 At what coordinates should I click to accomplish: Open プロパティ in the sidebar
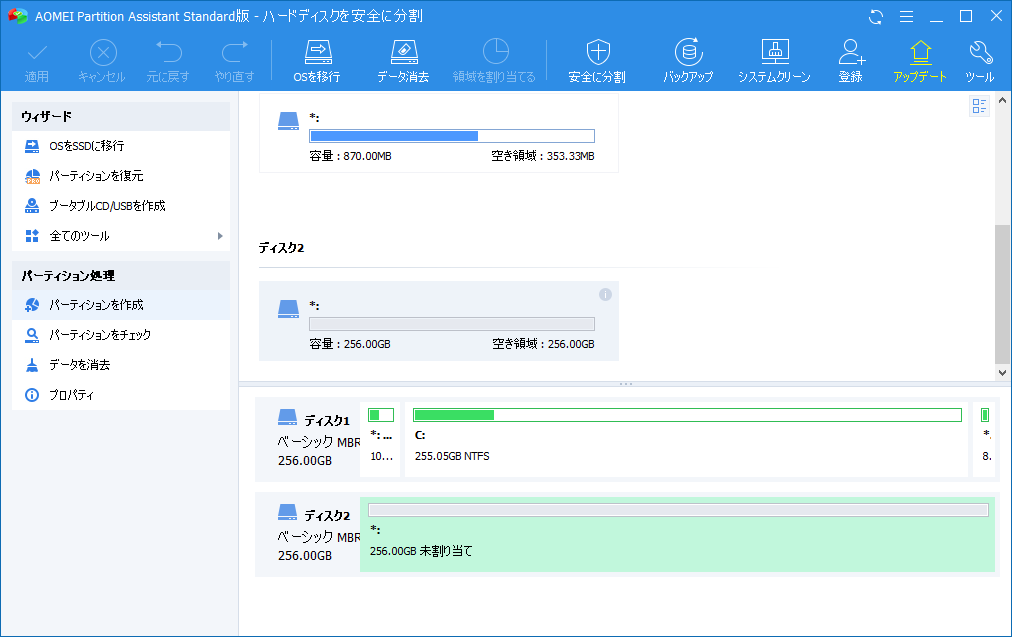click(121, 394)
